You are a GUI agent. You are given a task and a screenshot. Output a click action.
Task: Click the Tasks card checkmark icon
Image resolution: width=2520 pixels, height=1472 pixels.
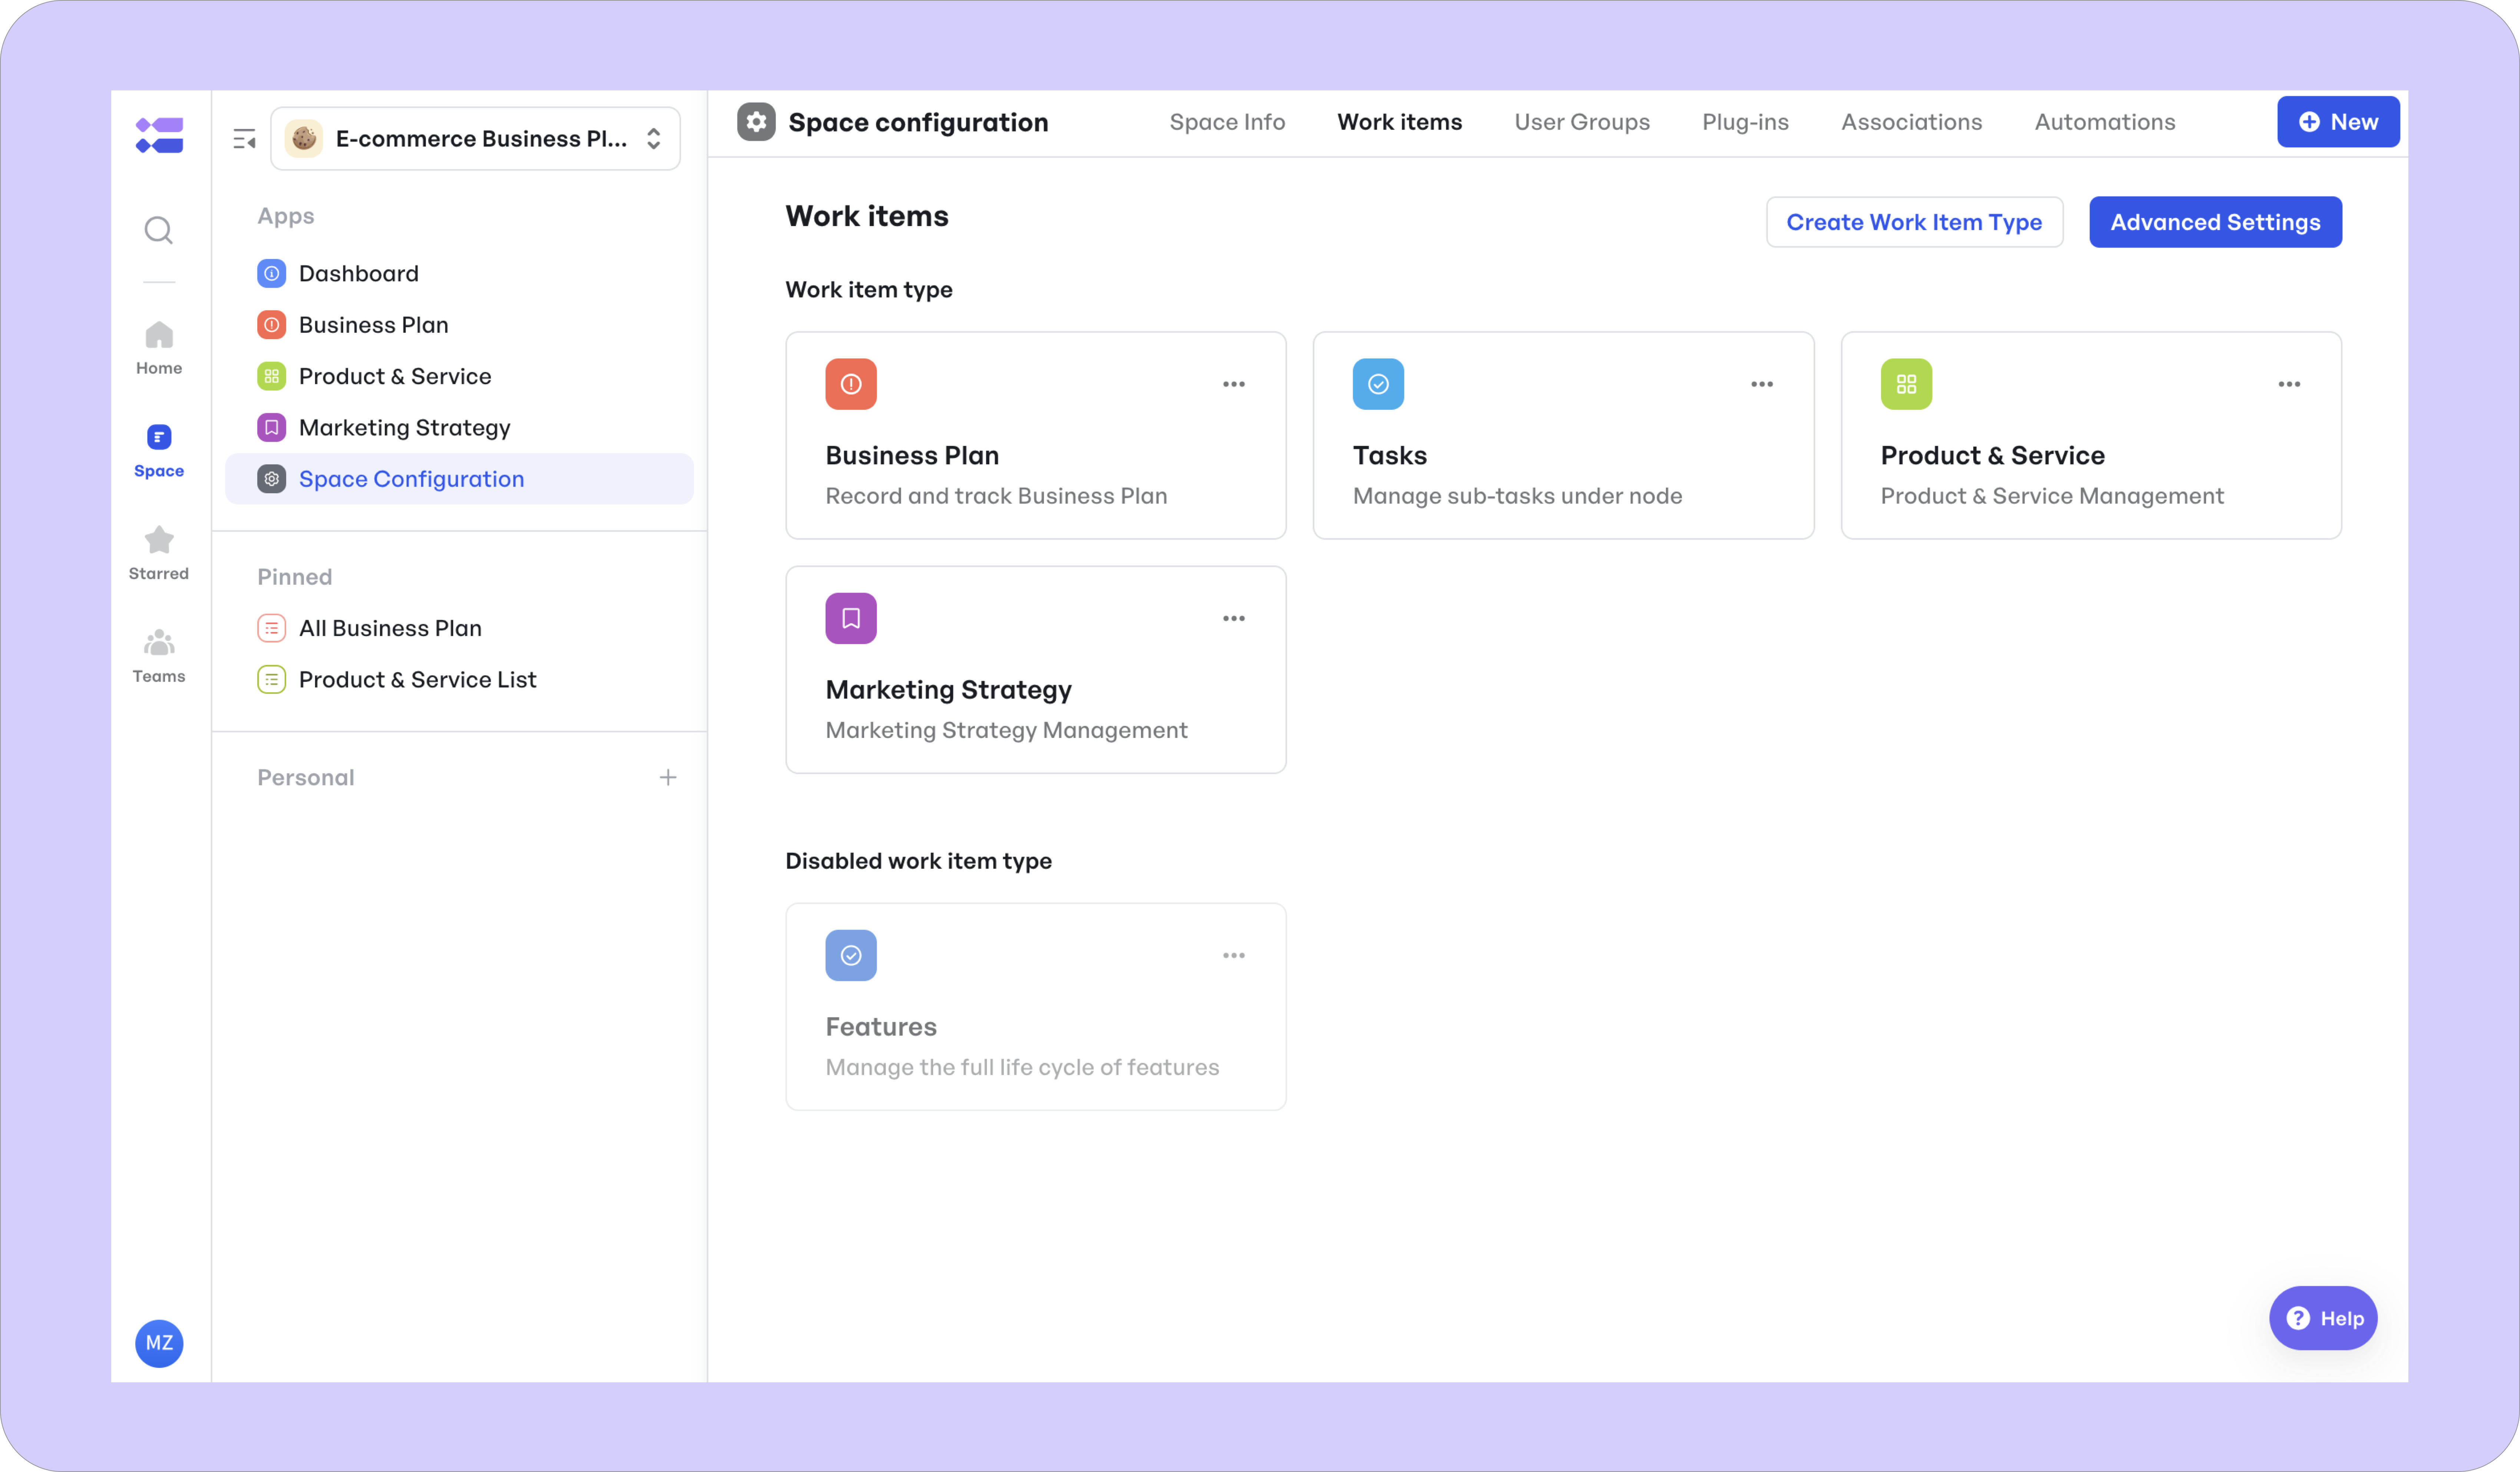pos(1378,384)
